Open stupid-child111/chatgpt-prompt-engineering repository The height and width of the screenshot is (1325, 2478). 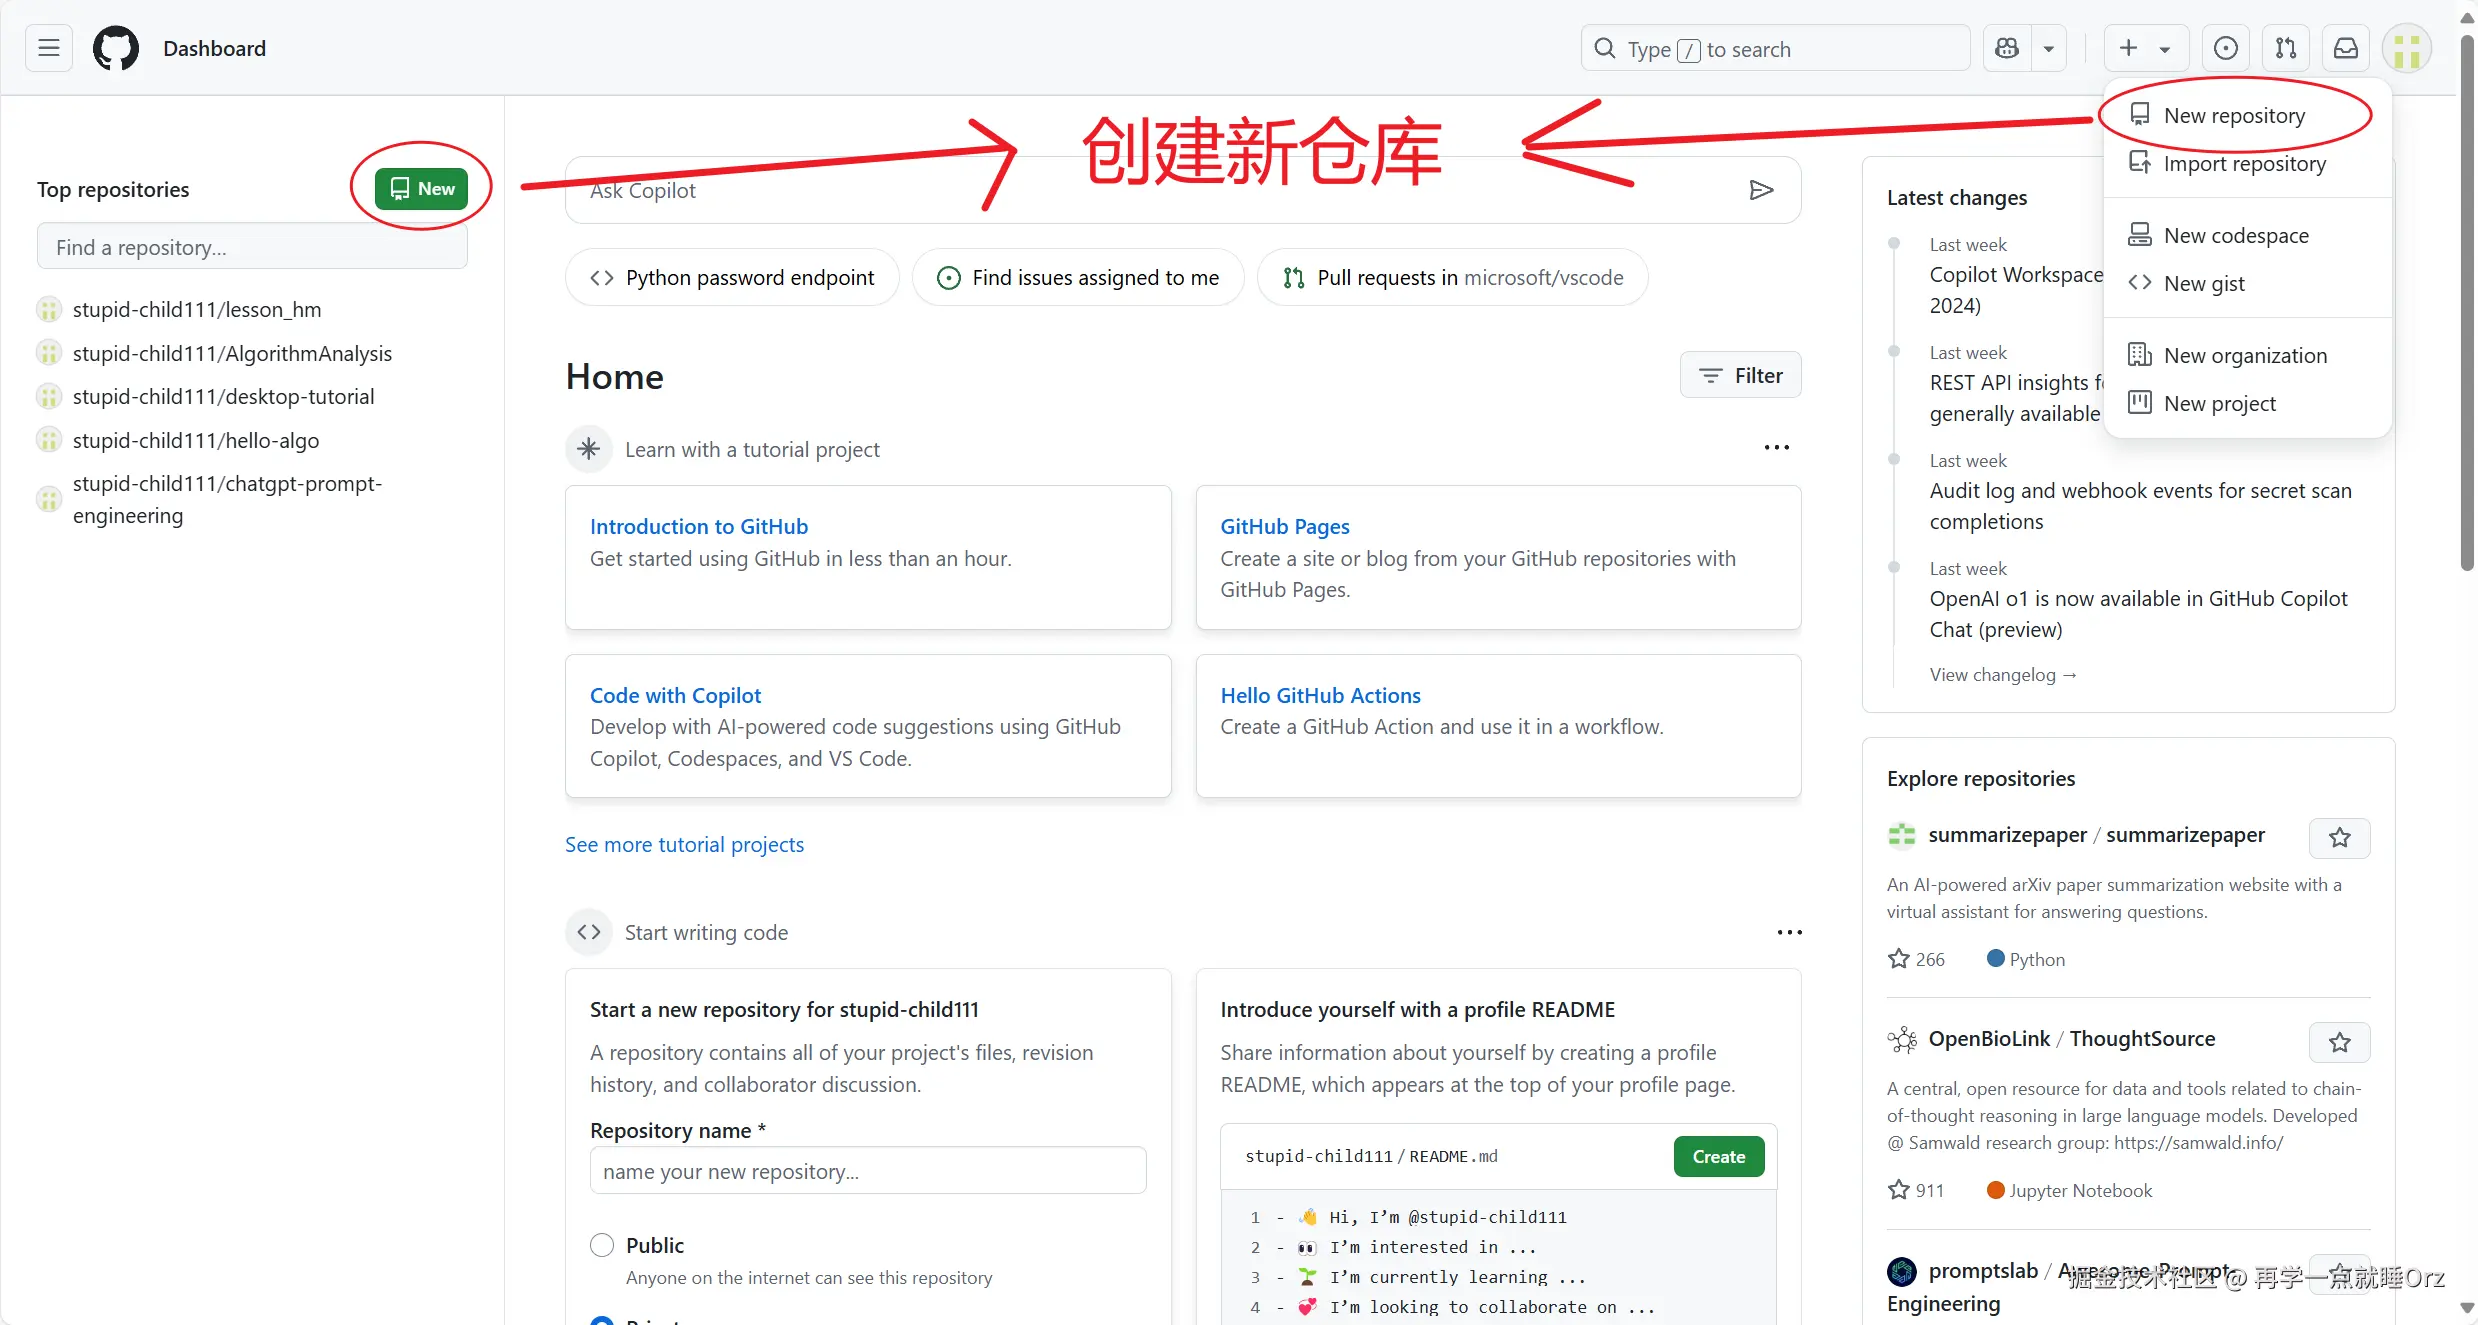click(x=227, y=499)
